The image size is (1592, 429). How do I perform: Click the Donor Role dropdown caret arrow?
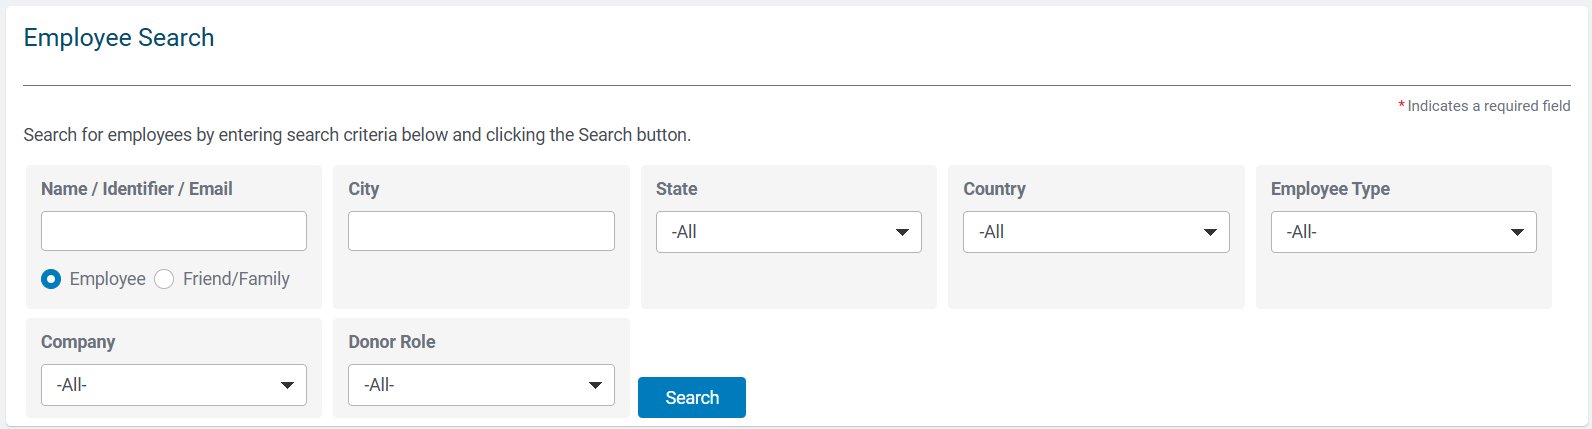pyautogui.click(x=595, y=385)
